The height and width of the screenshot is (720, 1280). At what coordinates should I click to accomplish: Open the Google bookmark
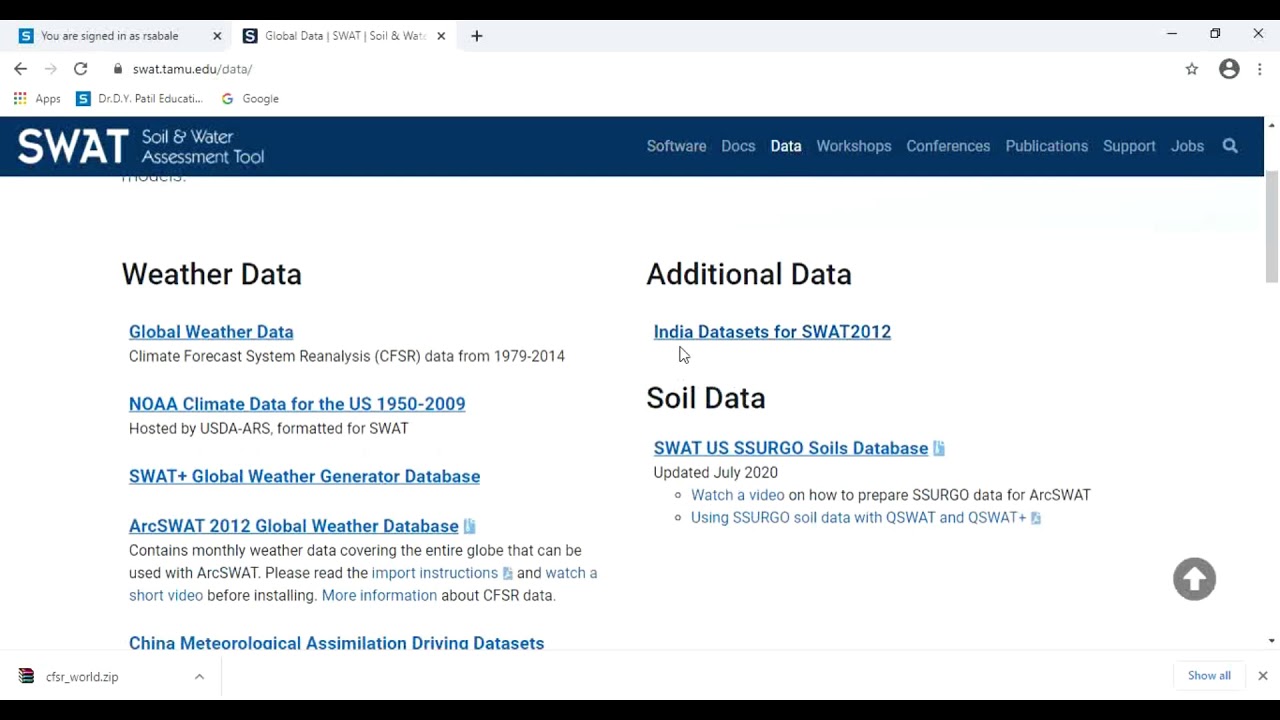pos(250,99)
